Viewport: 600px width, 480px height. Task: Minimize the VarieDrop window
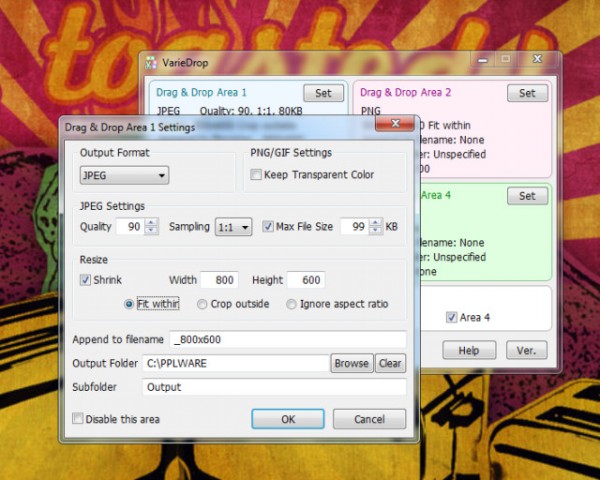(x=483, y=60)
